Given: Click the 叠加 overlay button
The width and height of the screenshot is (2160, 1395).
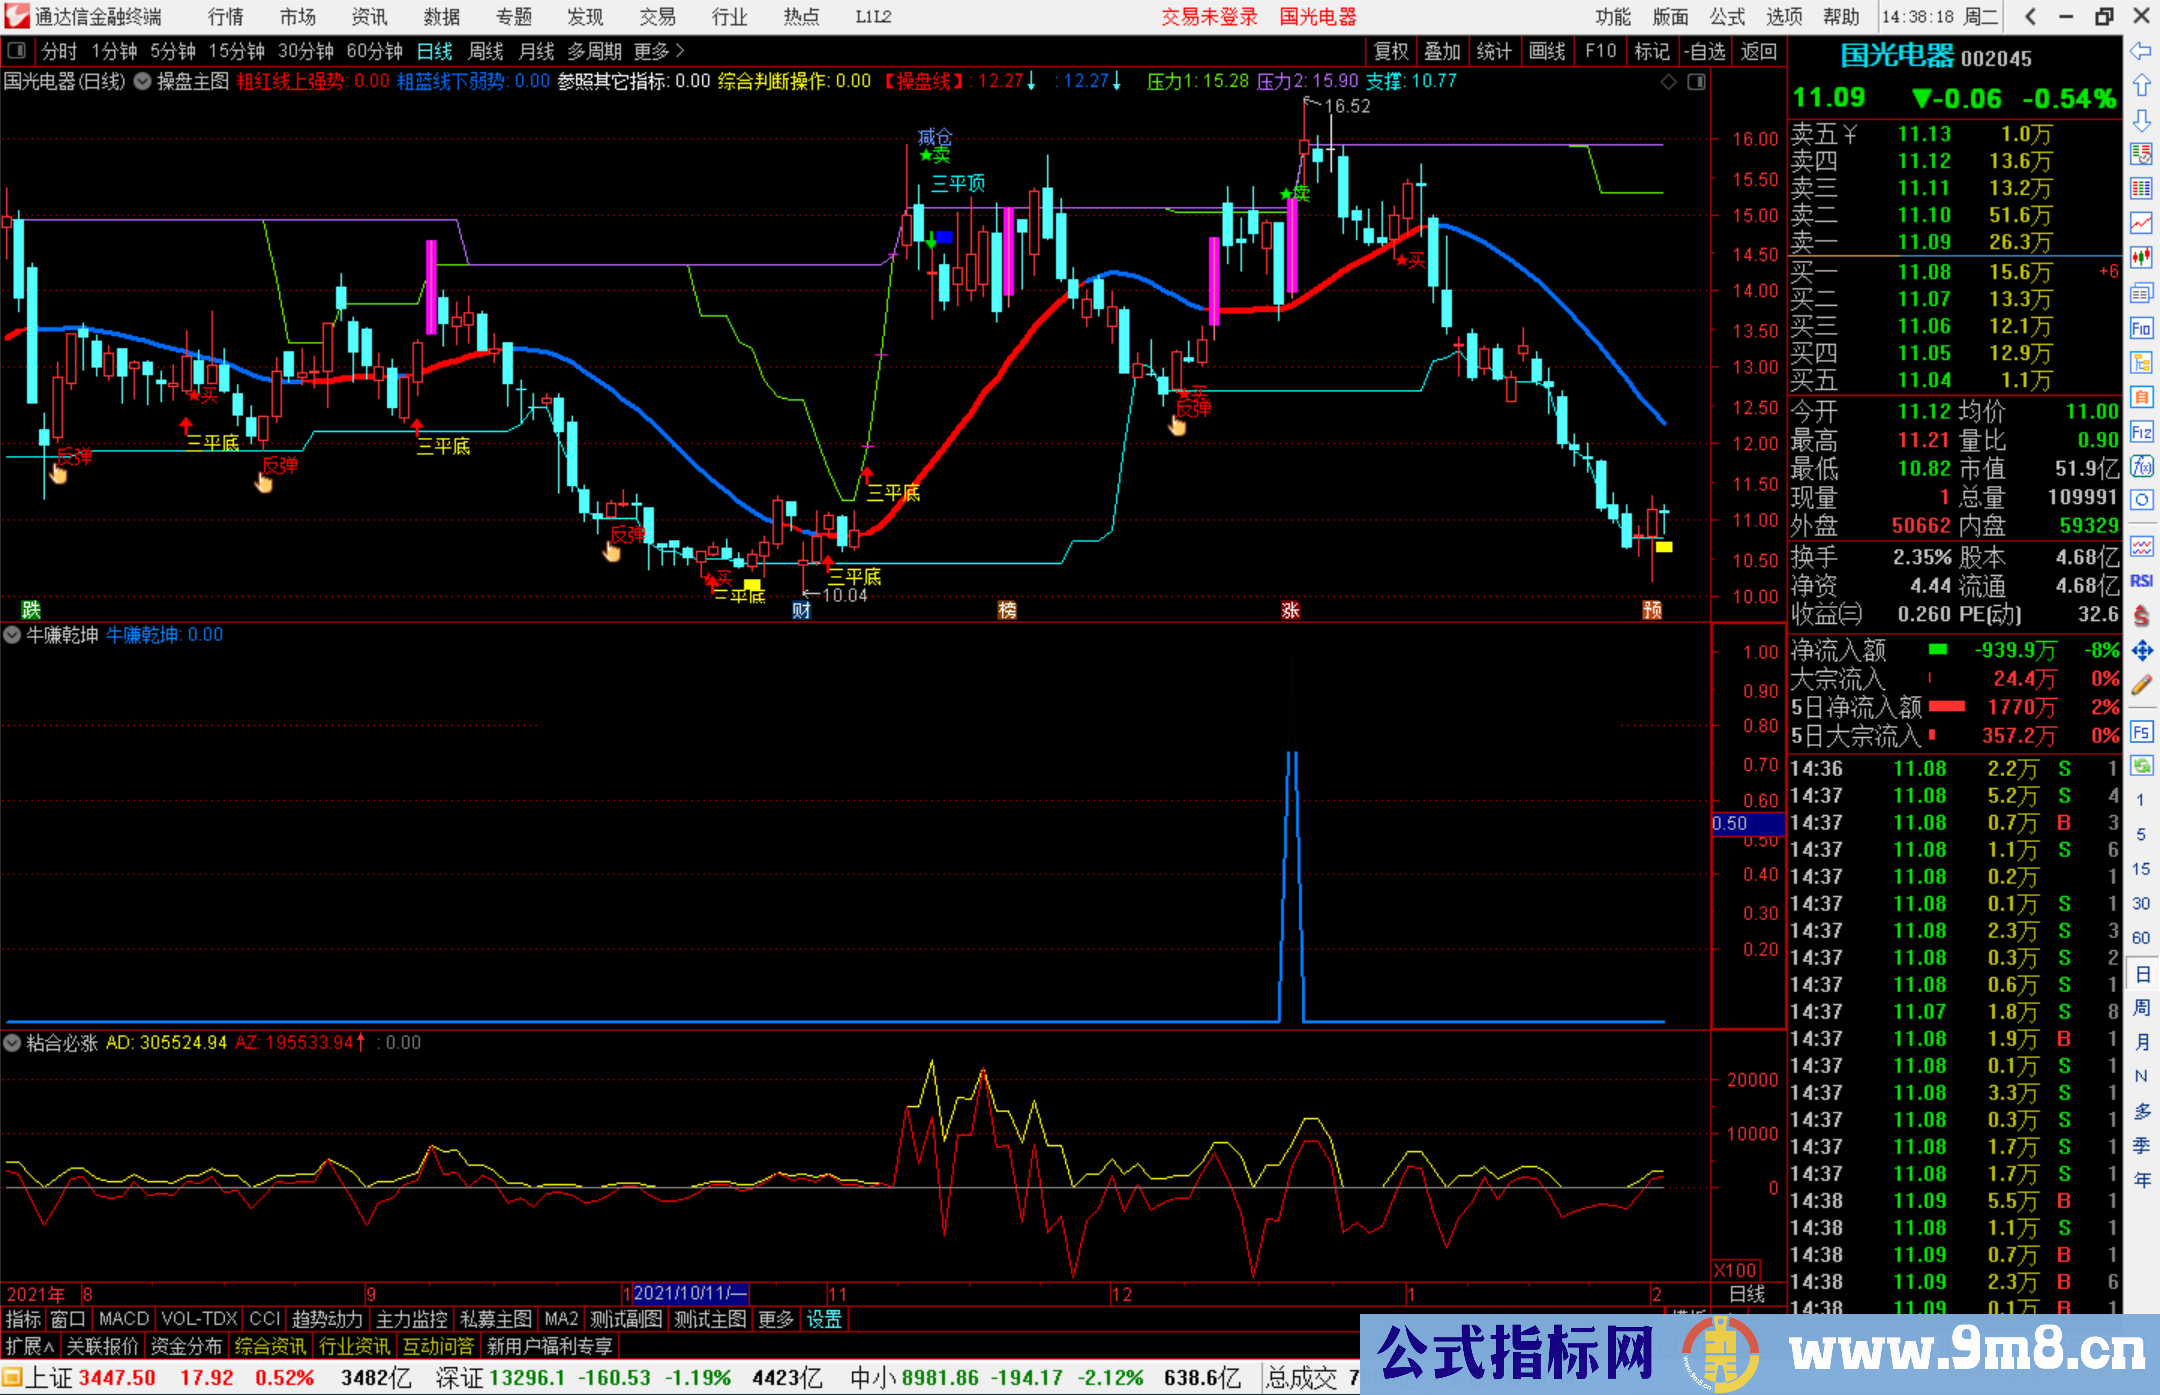Looking at the screenshot, I should tap(1442, 51).
